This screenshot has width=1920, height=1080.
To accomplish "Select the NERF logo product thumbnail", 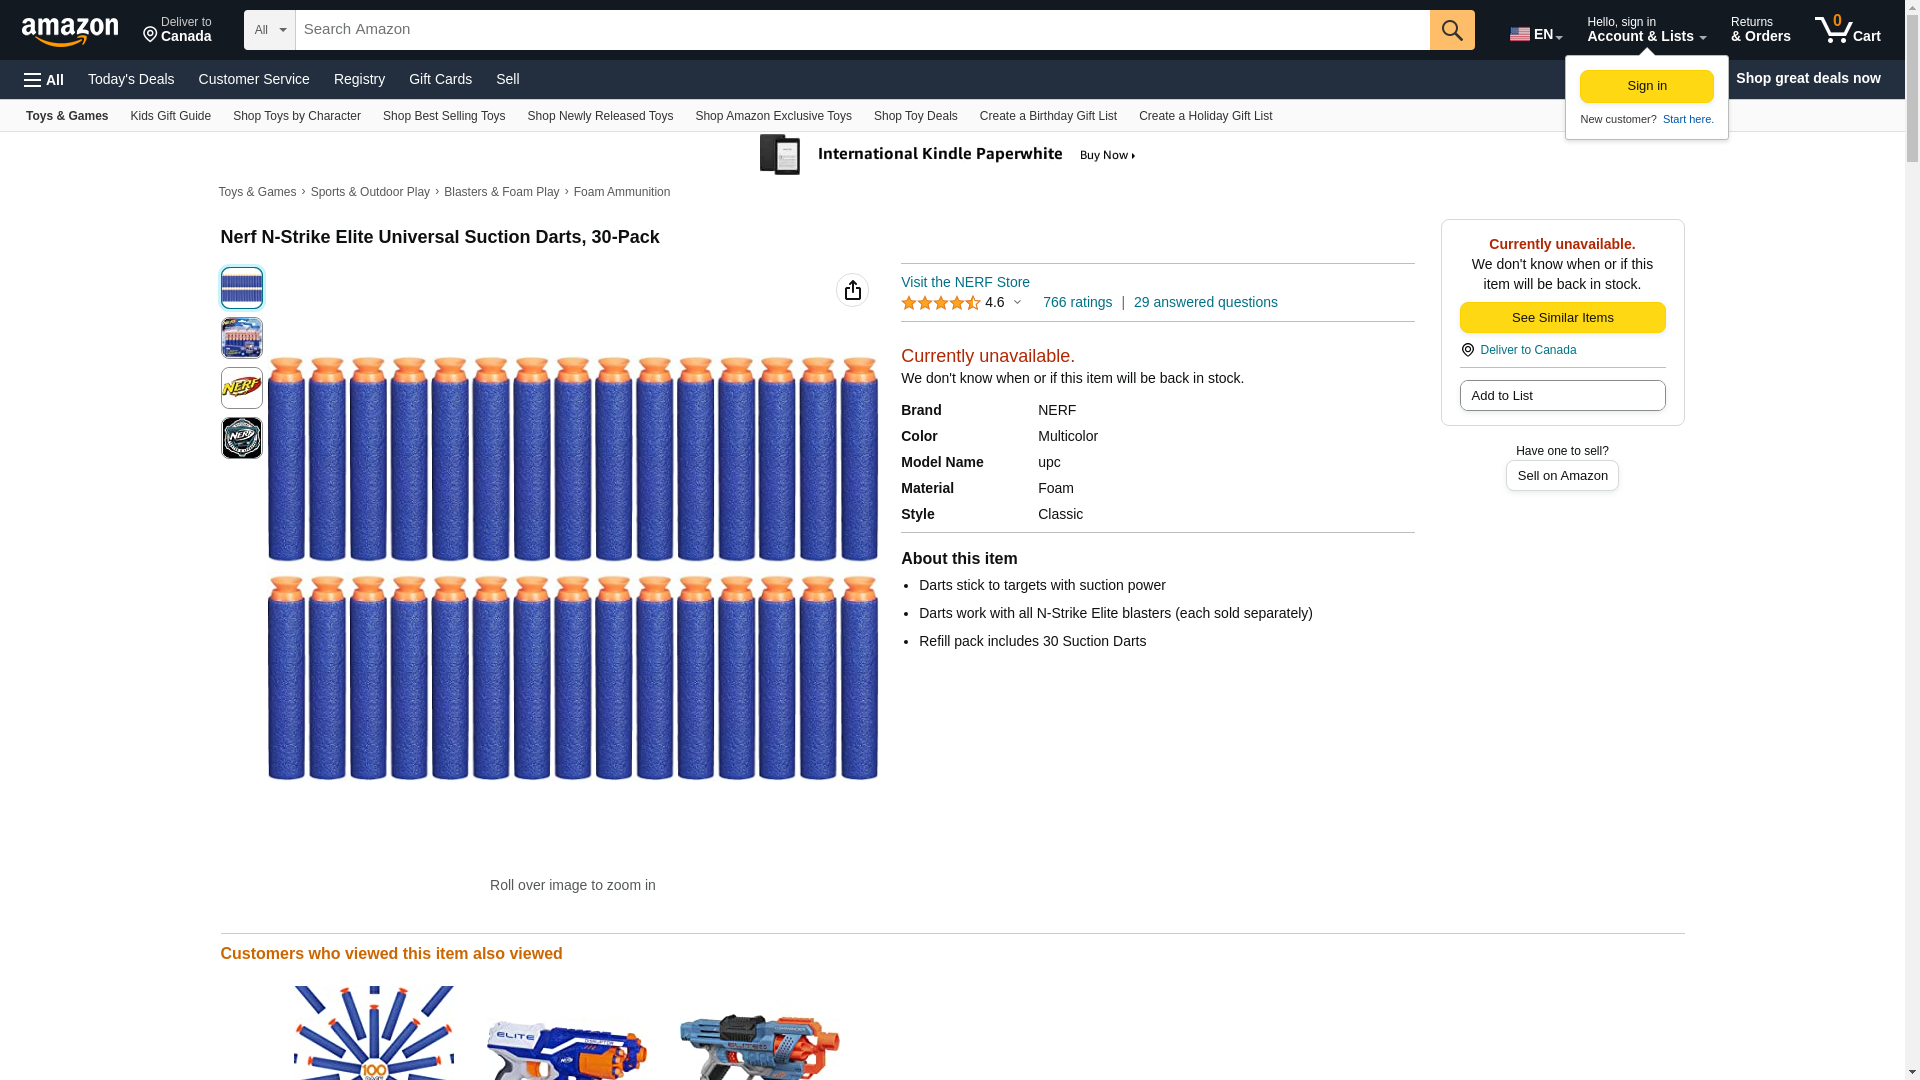I will 241,388.
